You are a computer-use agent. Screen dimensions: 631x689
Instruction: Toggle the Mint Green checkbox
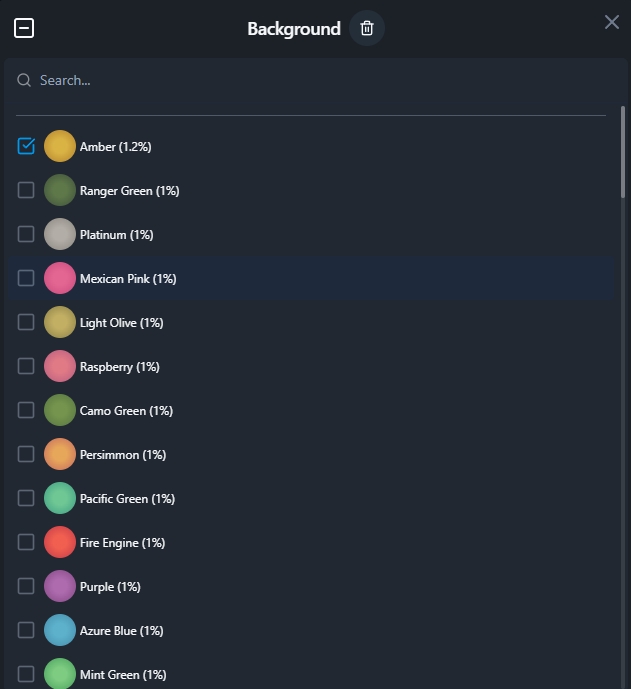tap(26, 674)
